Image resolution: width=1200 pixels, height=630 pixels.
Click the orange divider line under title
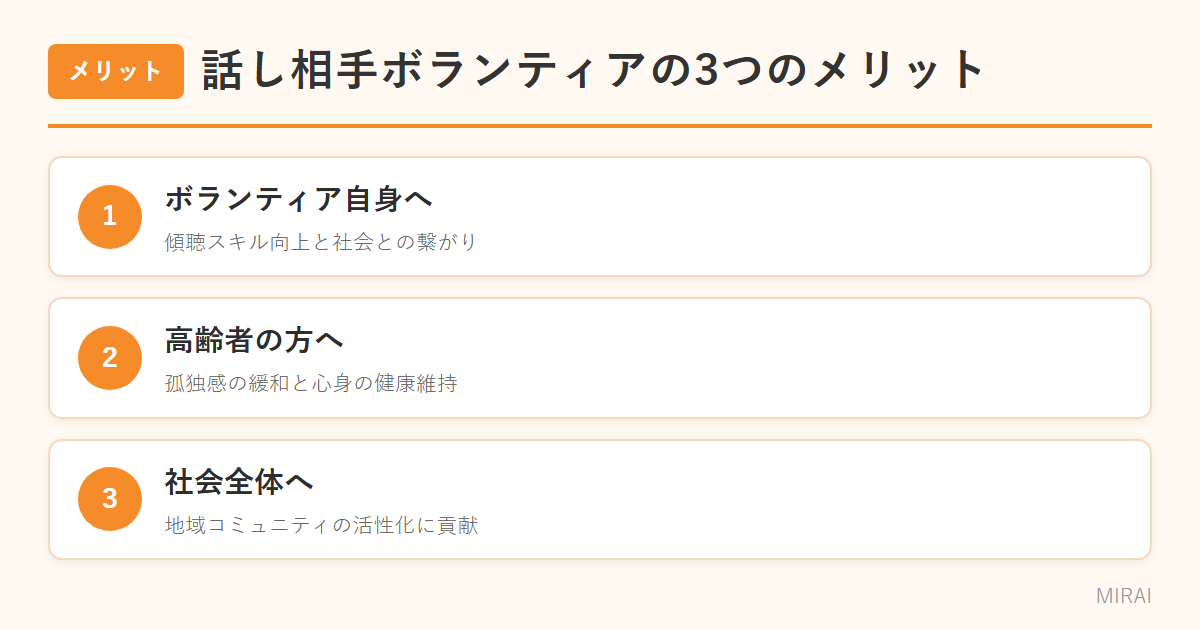(x=600, y=126)
